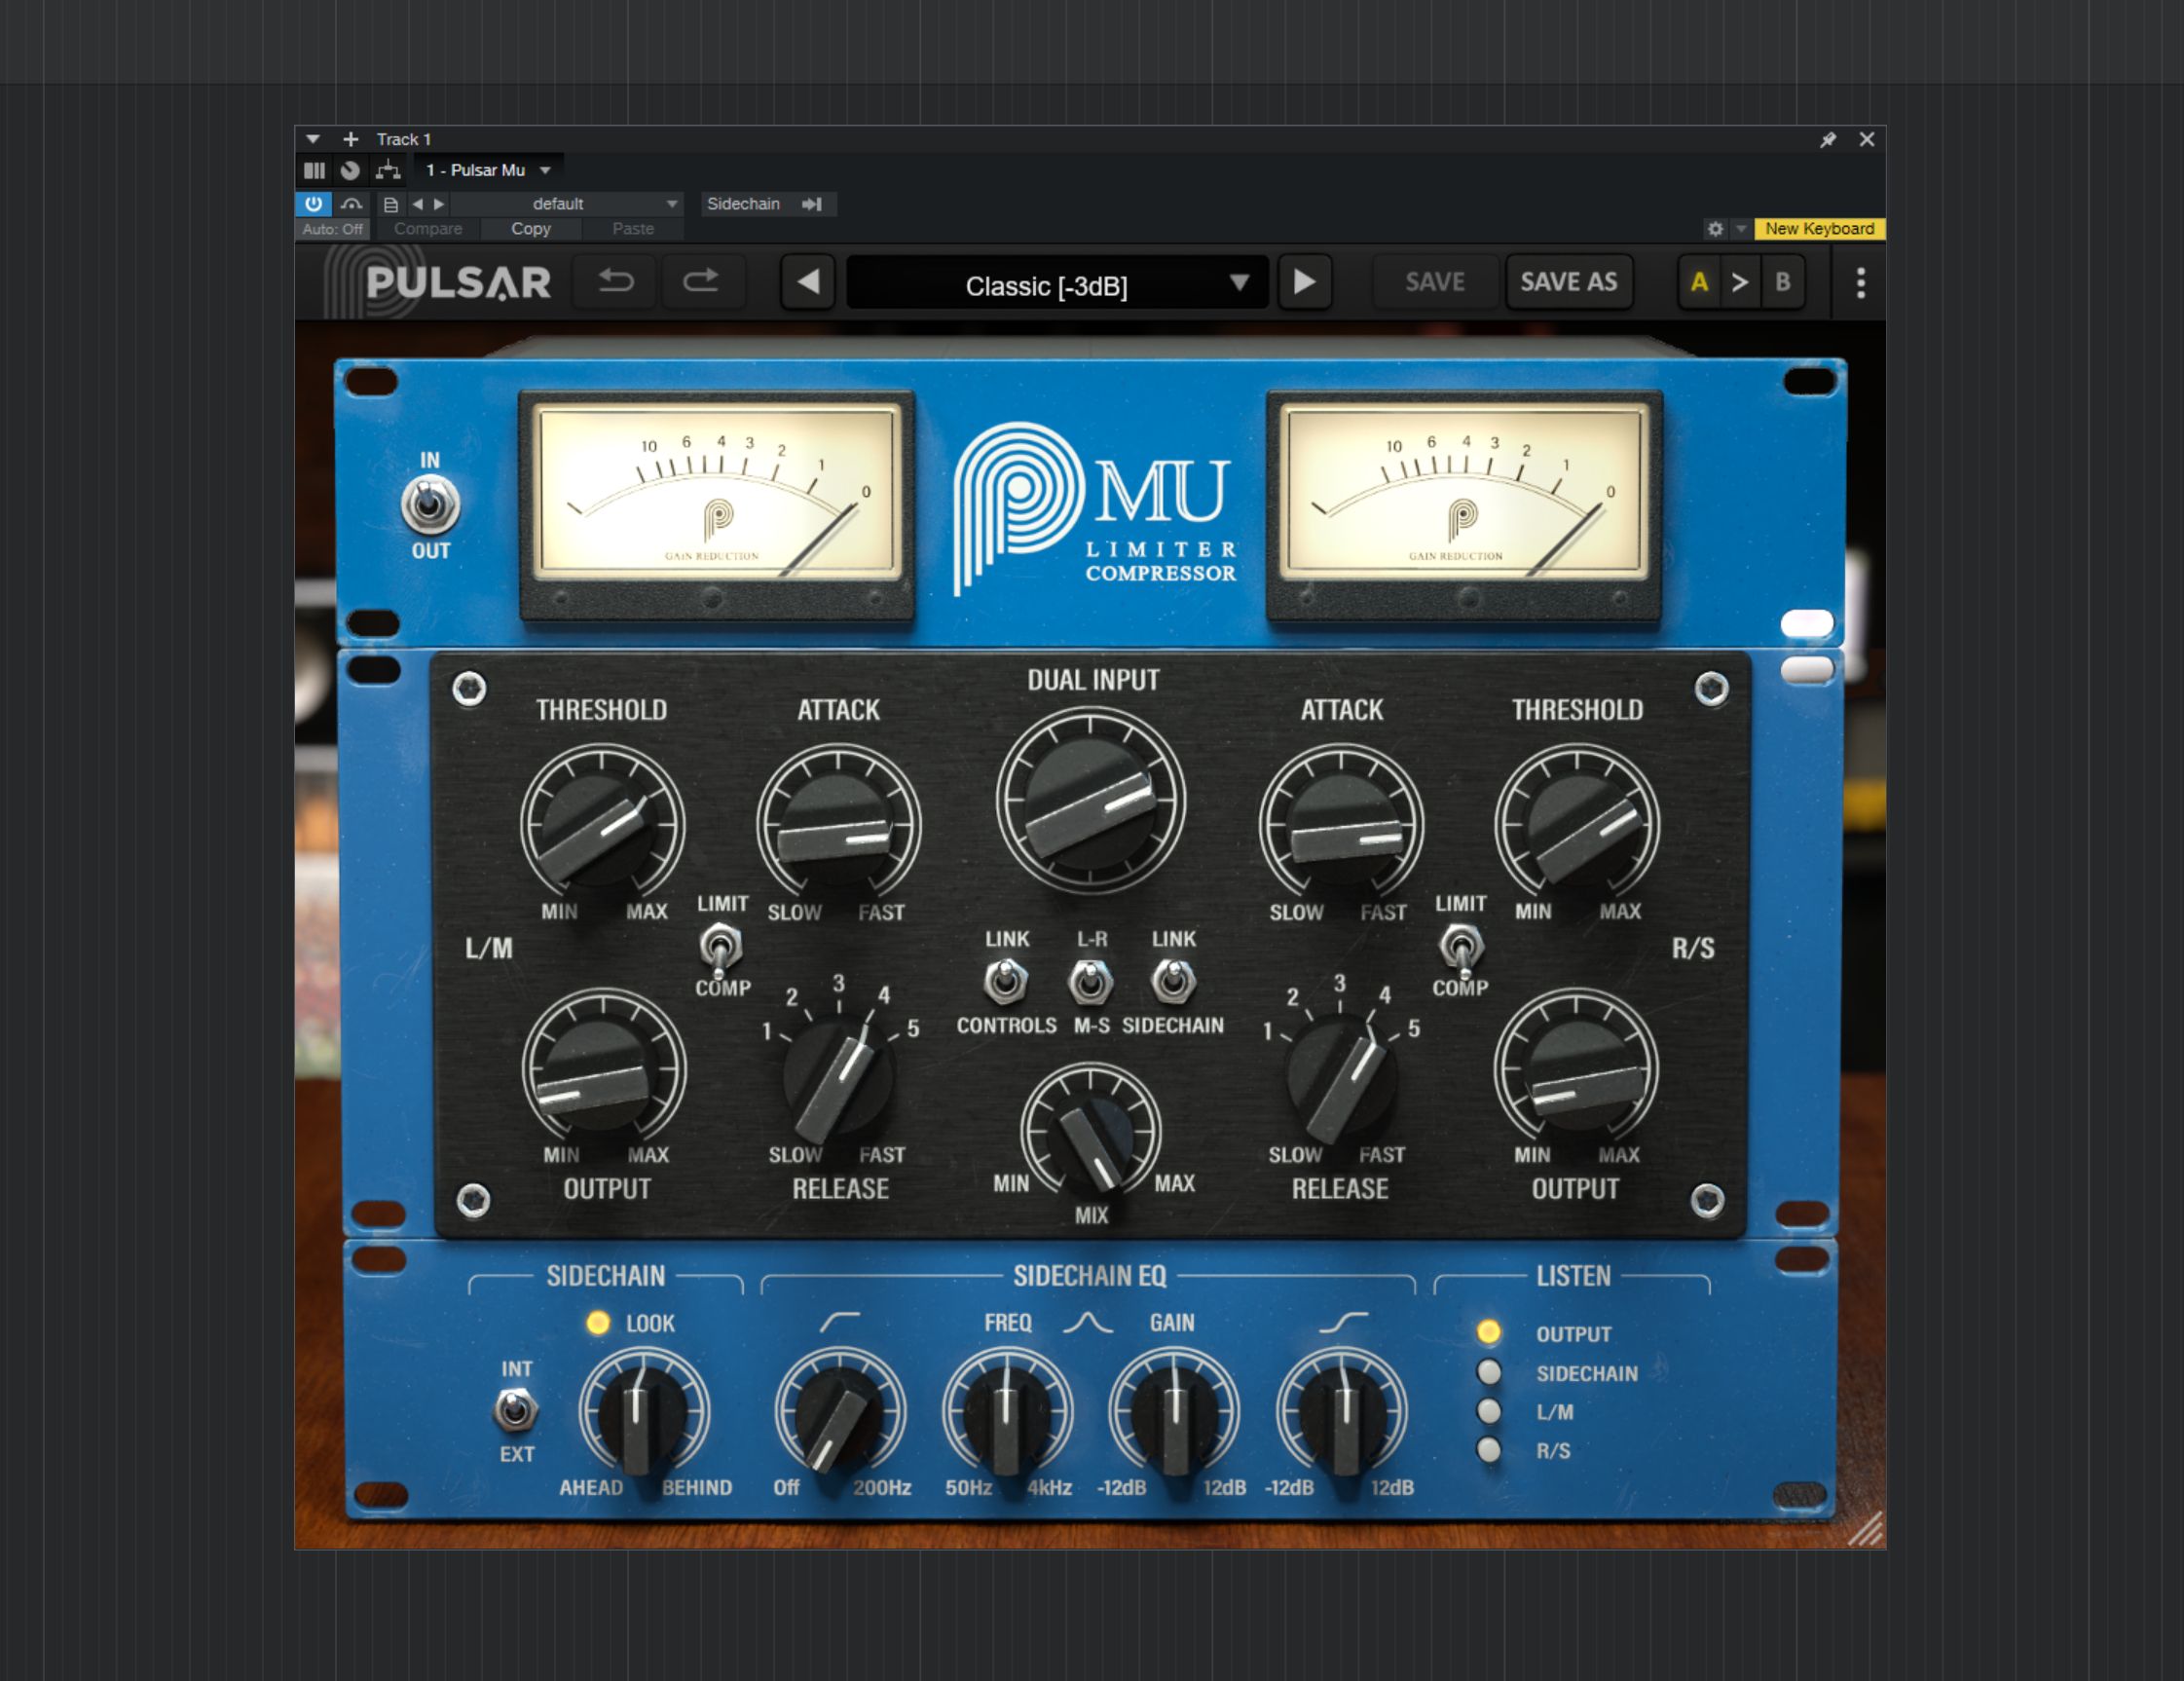Click the LOOK AHEAD/BEHIND knob
Image resolution: width=2184 pixels, height=1681 pixels.
click(x=644, y=1413)
